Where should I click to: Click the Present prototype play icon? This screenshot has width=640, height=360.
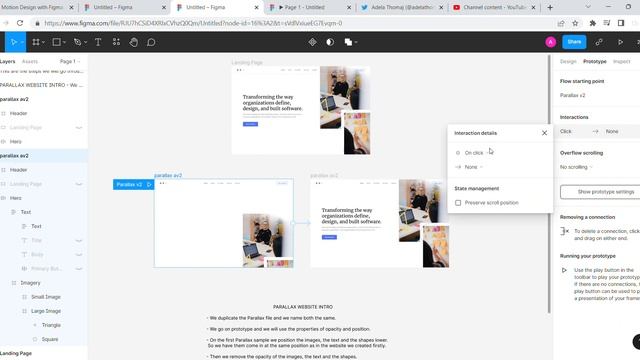620,42
